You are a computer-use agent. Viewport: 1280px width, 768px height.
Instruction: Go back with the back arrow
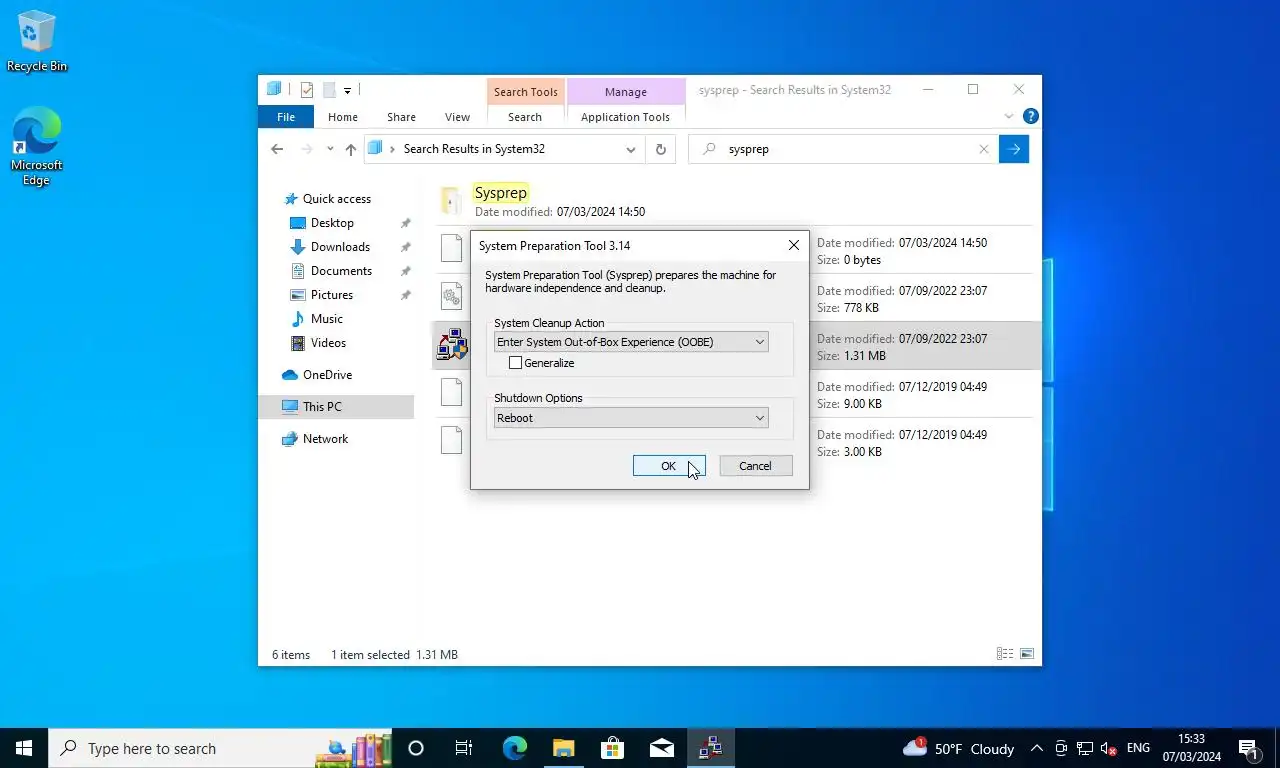tap(277, 149)
